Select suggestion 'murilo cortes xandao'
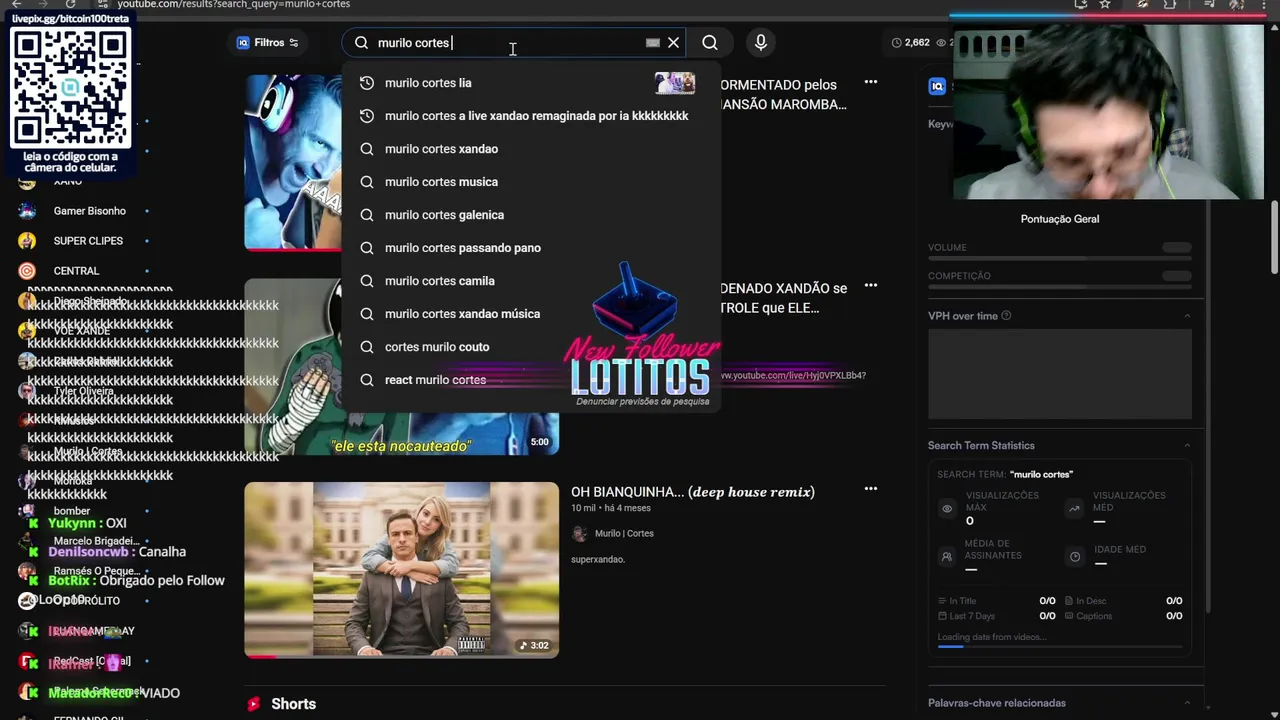The width and height of the screenshot is (1280, 720). [x=531, y=149]
